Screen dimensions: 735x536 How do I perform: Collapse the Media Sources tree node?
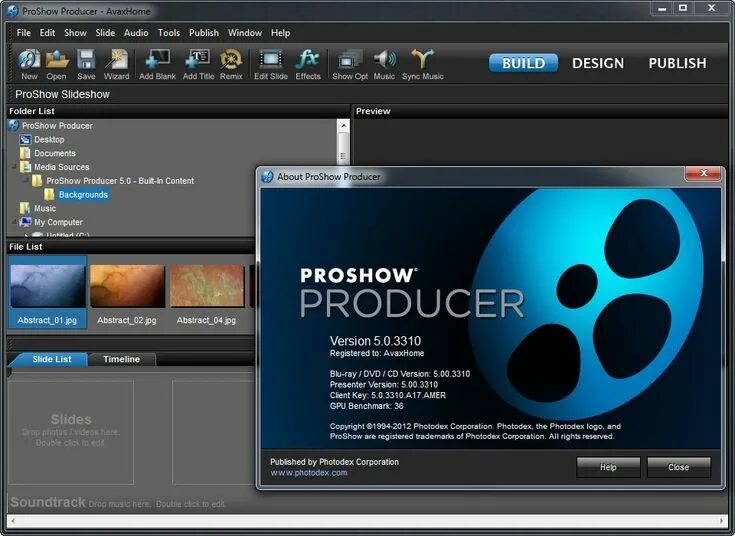point(14,166)
